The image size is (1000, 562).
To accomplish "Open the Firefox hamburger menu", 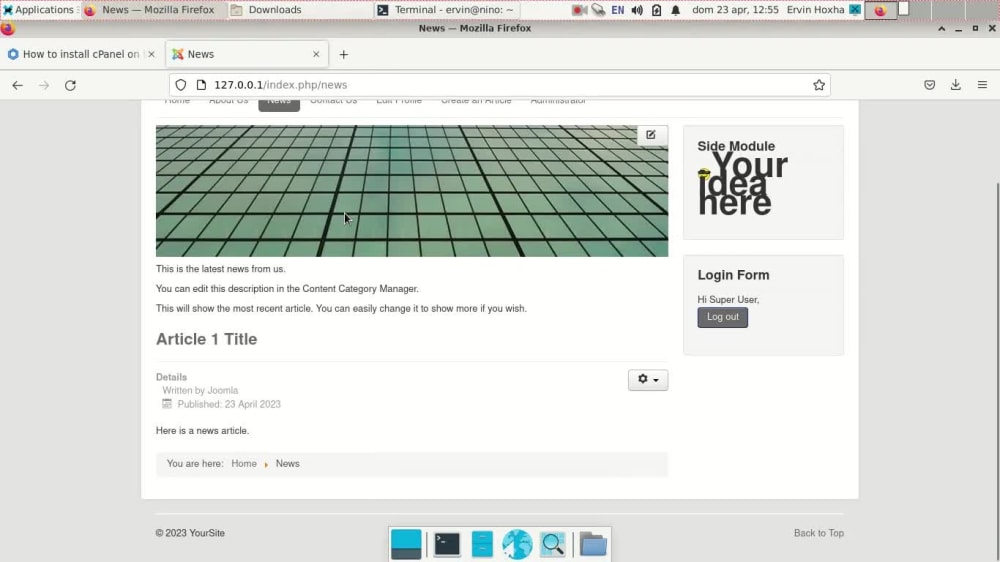I will [x=982, y=85].
